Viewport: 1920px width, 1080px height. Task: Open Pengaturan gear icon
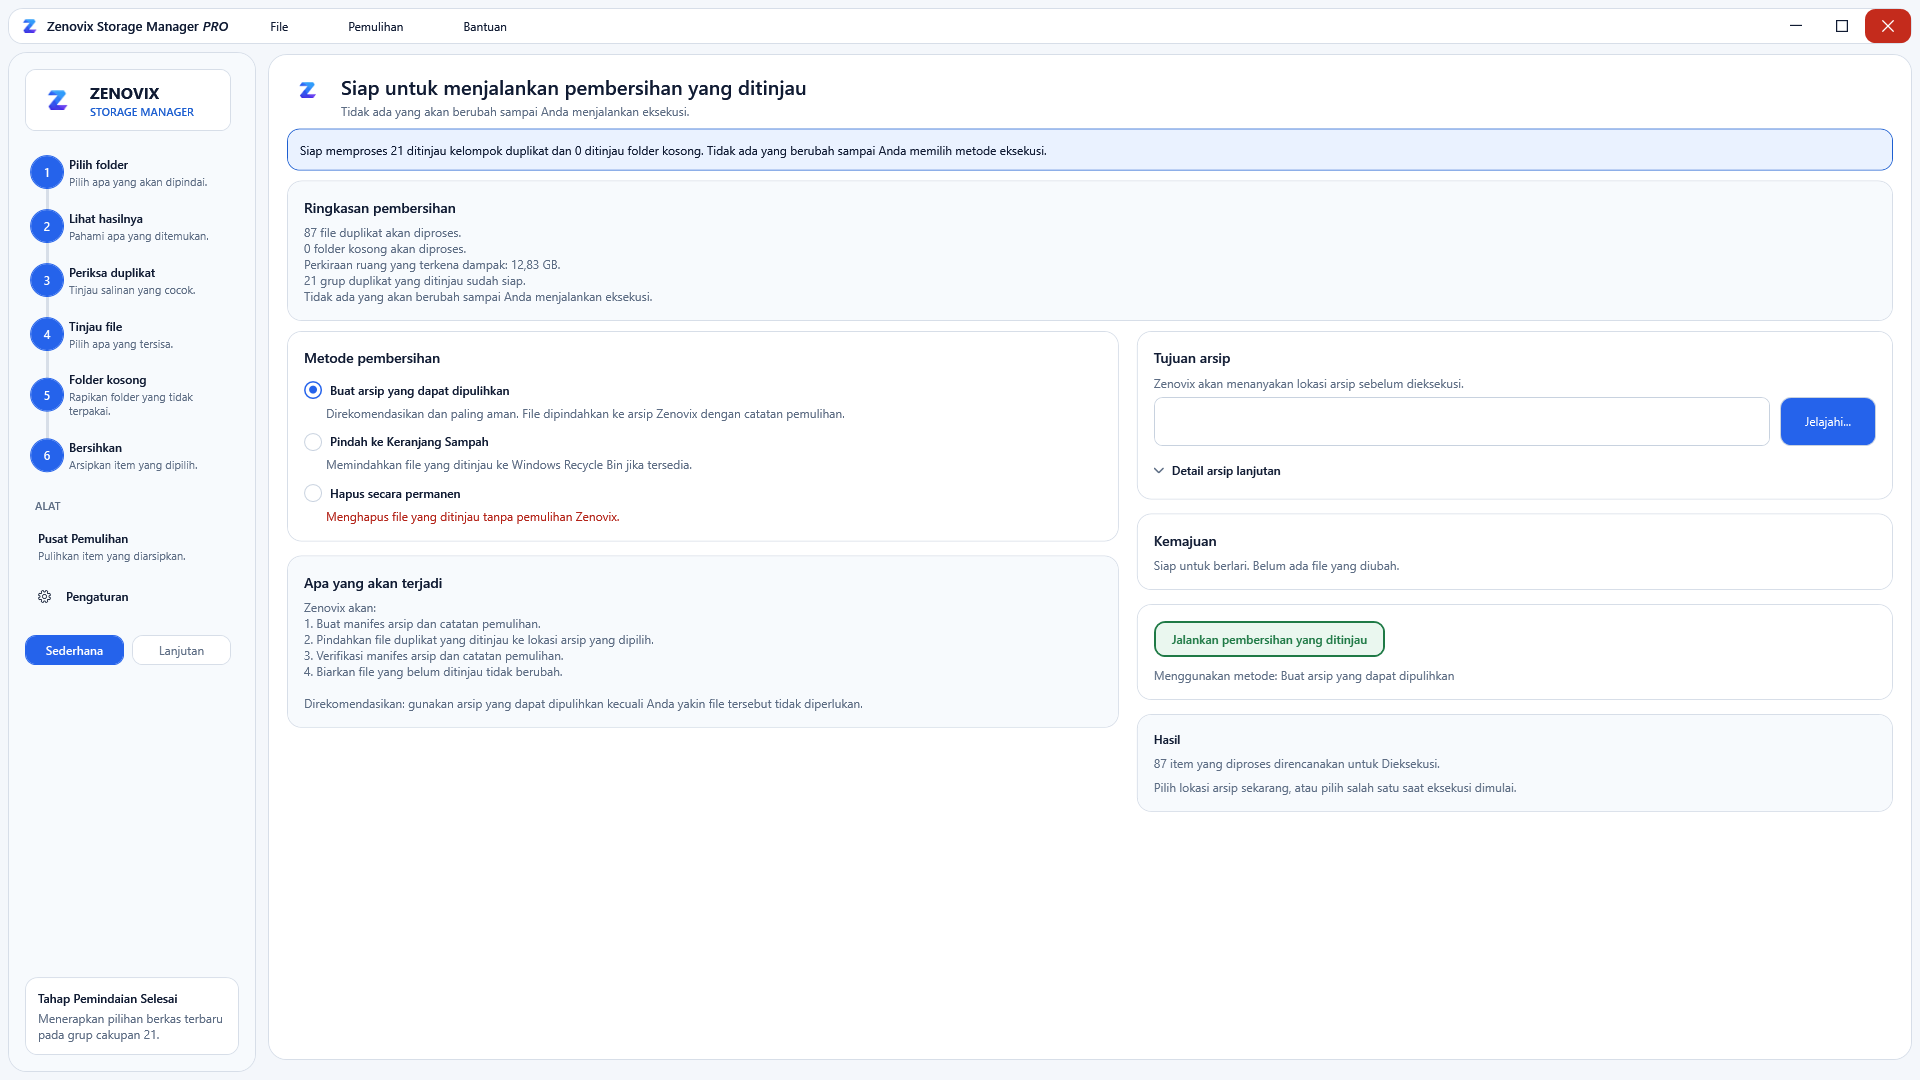(x=45, y=597)
